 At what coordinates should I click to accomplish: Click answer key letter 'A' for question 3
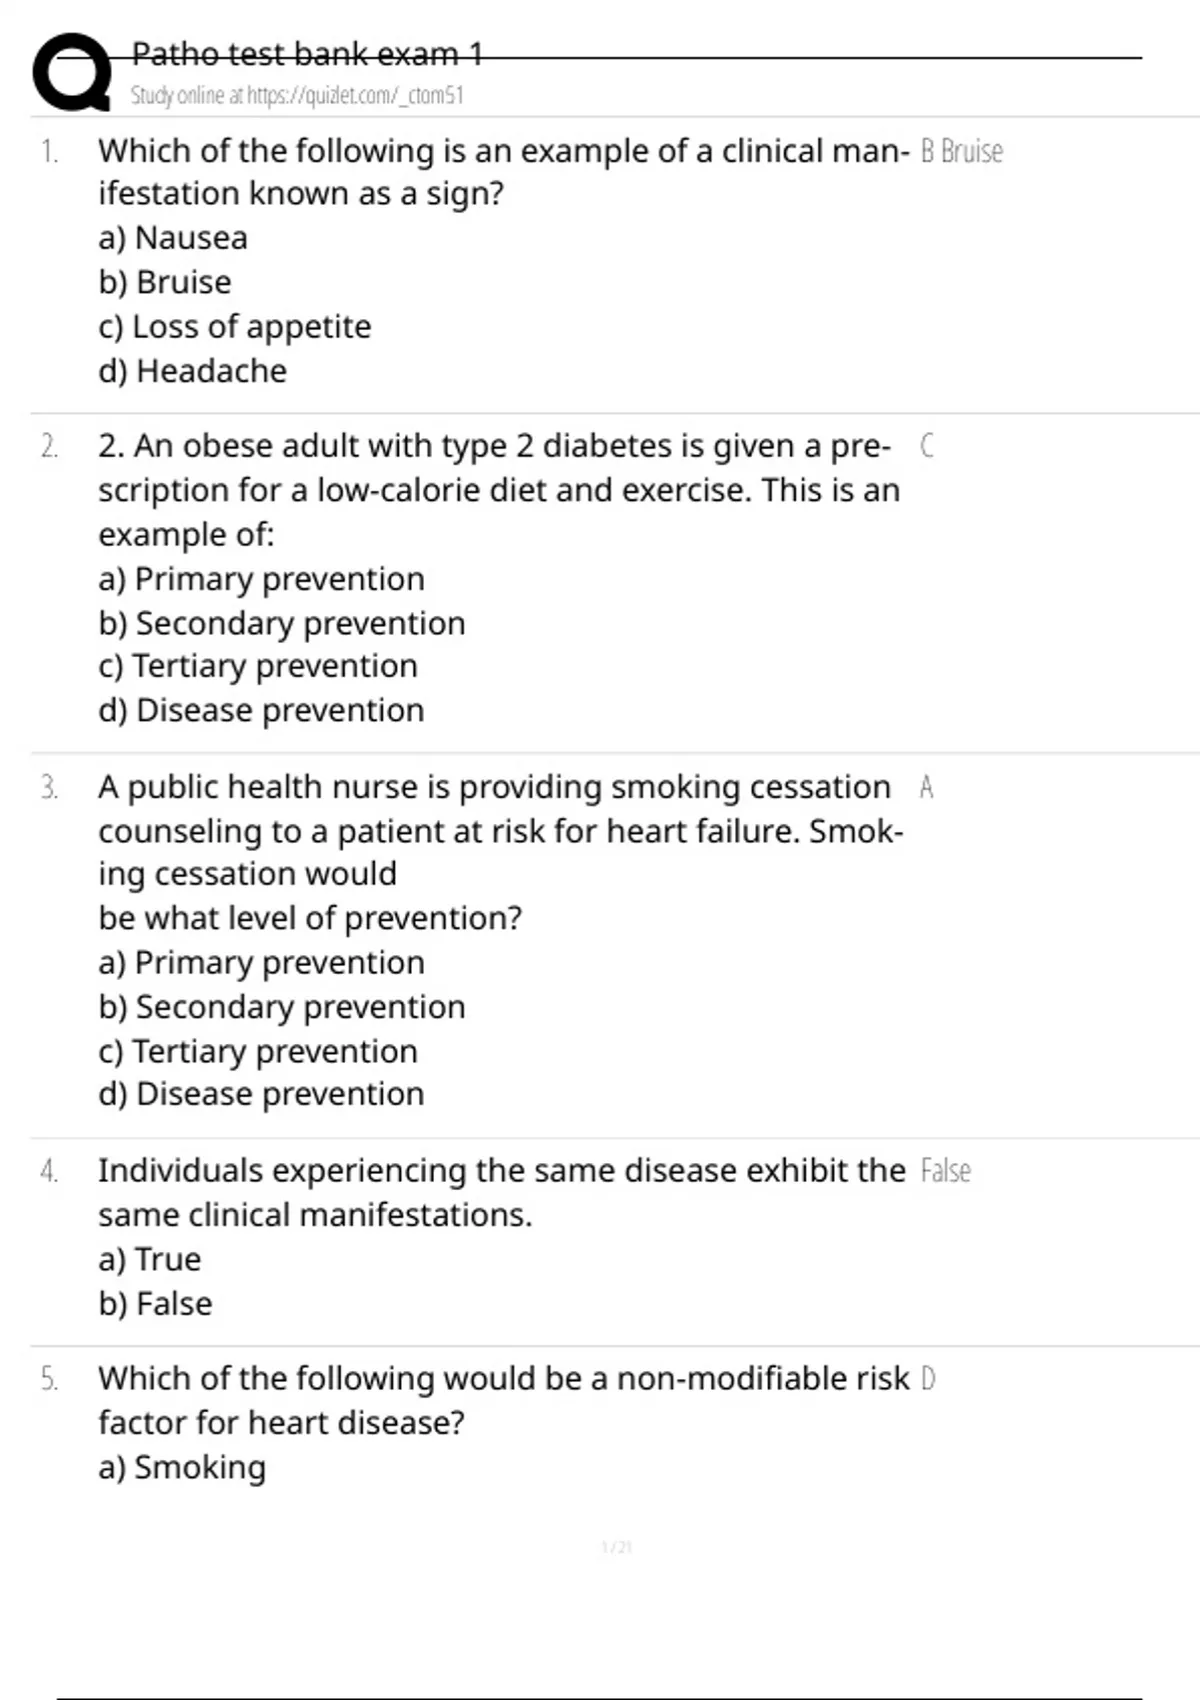[x=926, y=788]
